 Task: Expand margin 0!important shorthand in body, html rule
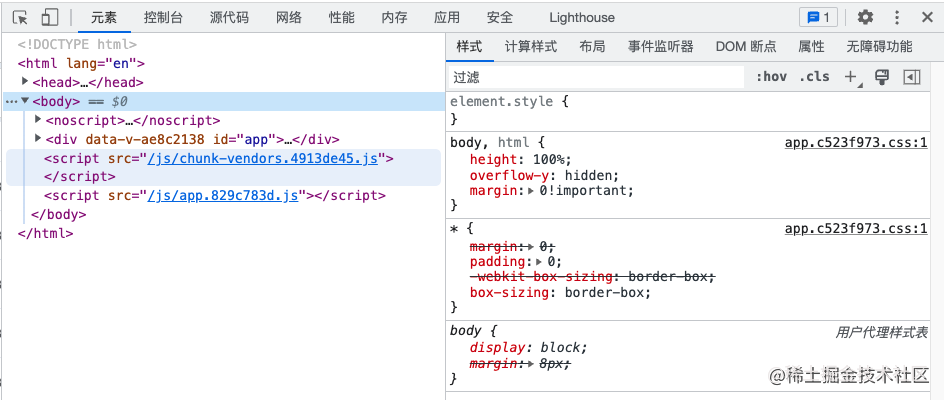[531, 191]
